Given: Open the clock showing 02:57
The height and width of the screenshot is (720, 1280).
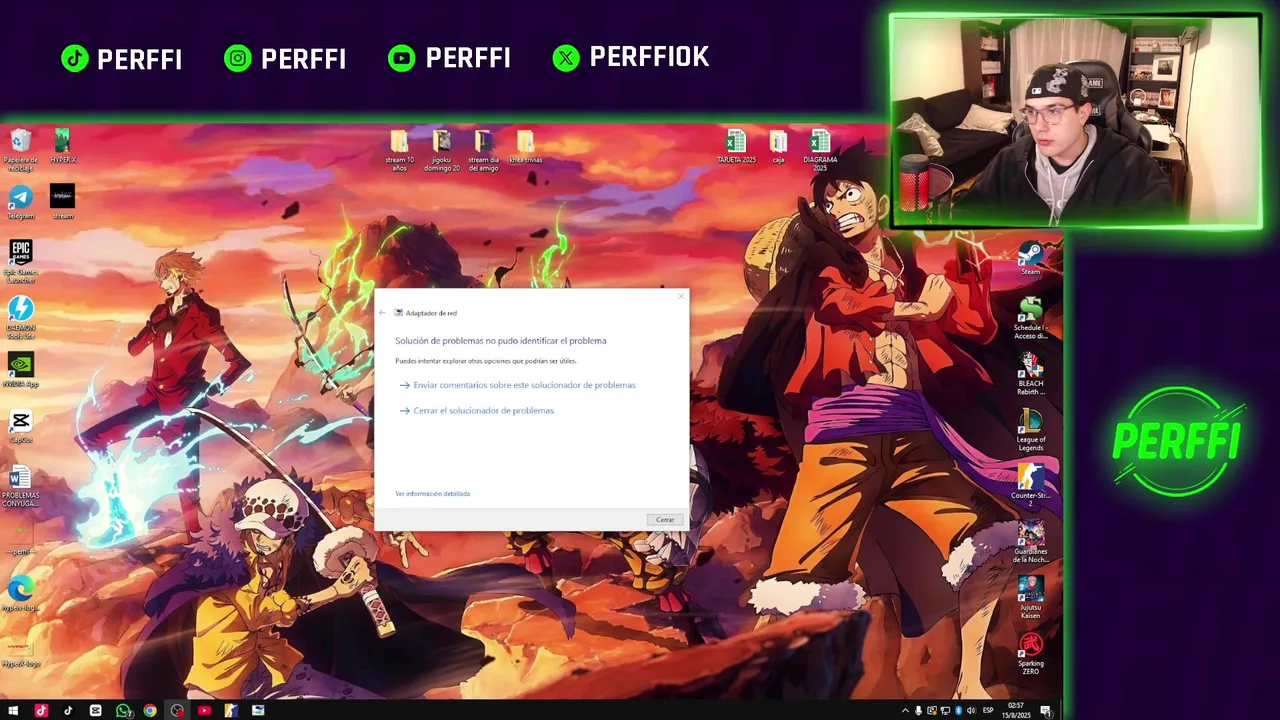Looking at the screenshot, I should [x=1016, y=710].
